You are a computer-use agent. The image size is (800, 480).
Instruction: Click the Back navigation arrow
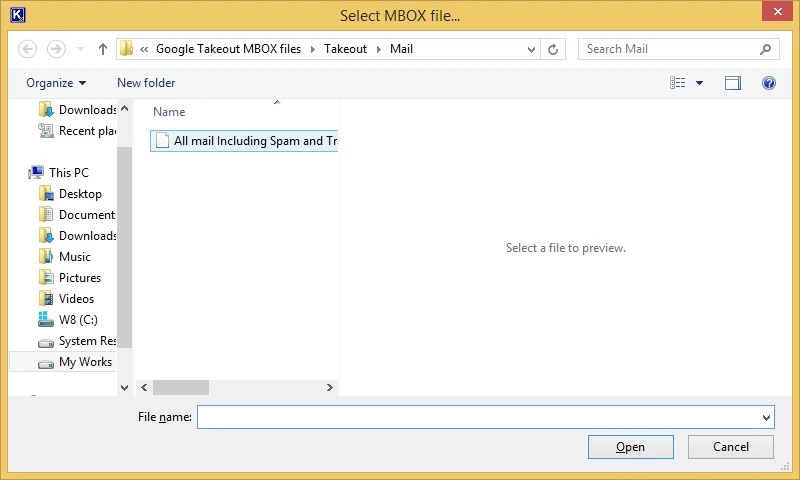(x=28, y=49)
